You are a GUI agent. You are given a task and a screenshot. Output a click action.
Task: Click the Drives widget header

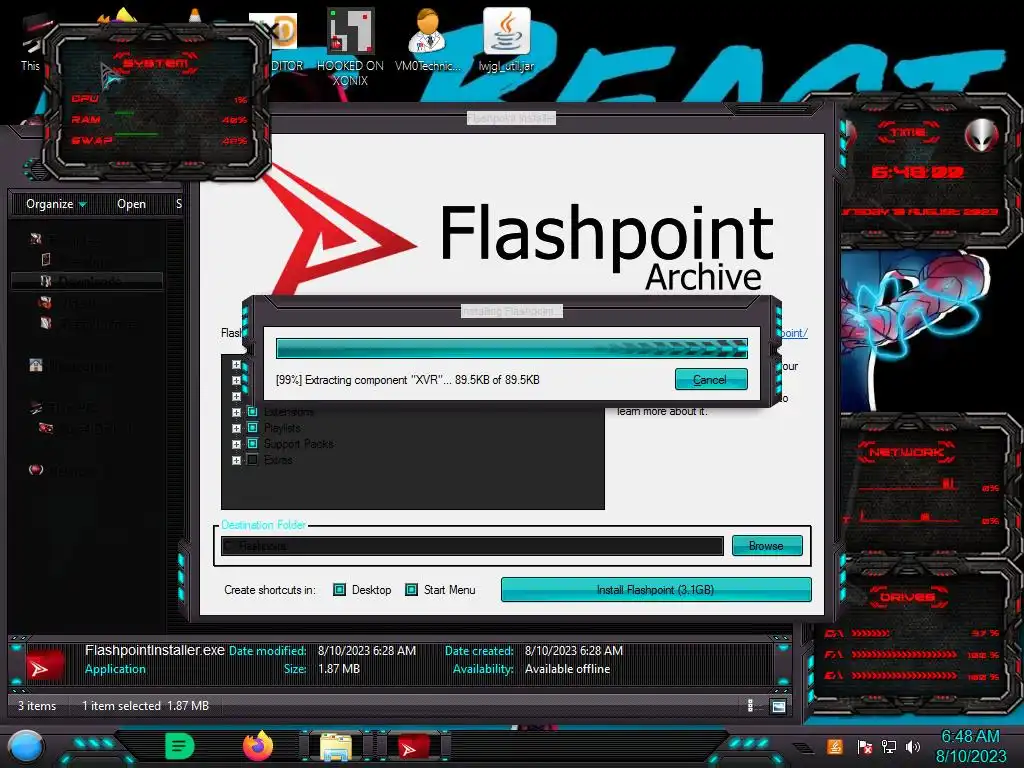(x=906, y=597)
